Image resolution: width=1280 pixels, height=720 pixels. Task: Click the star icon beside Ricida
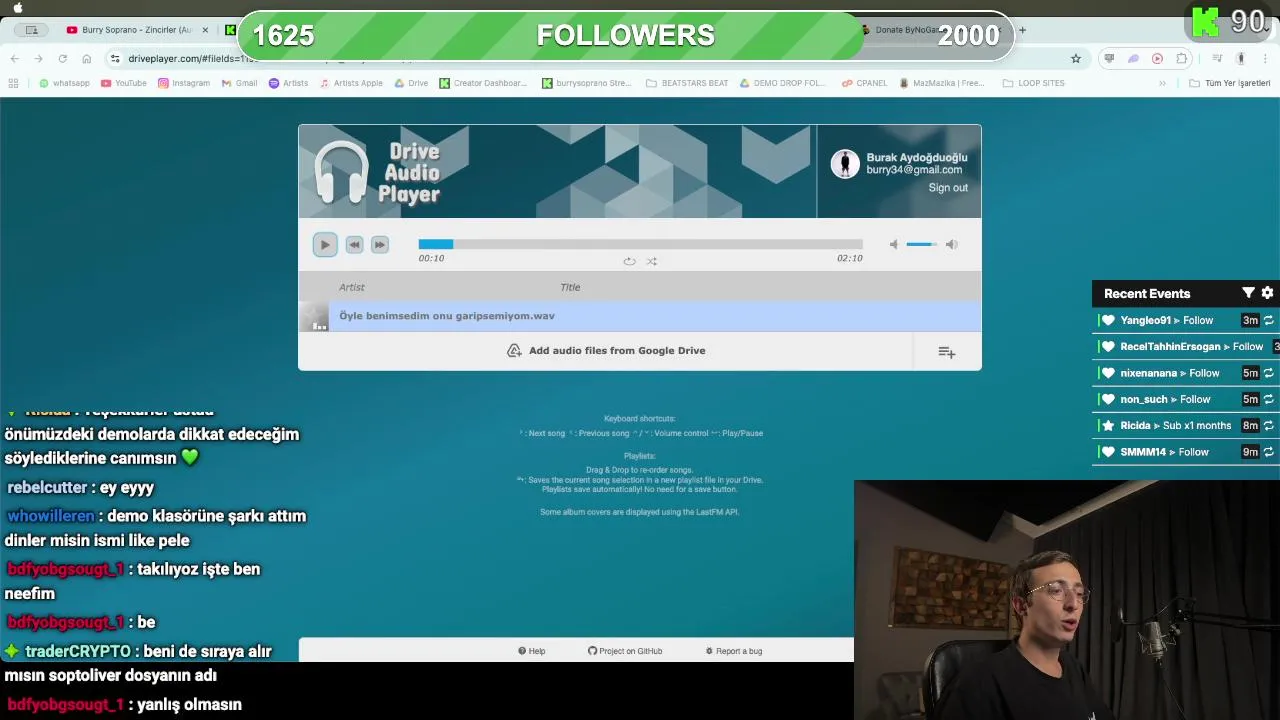[1108, 425]
